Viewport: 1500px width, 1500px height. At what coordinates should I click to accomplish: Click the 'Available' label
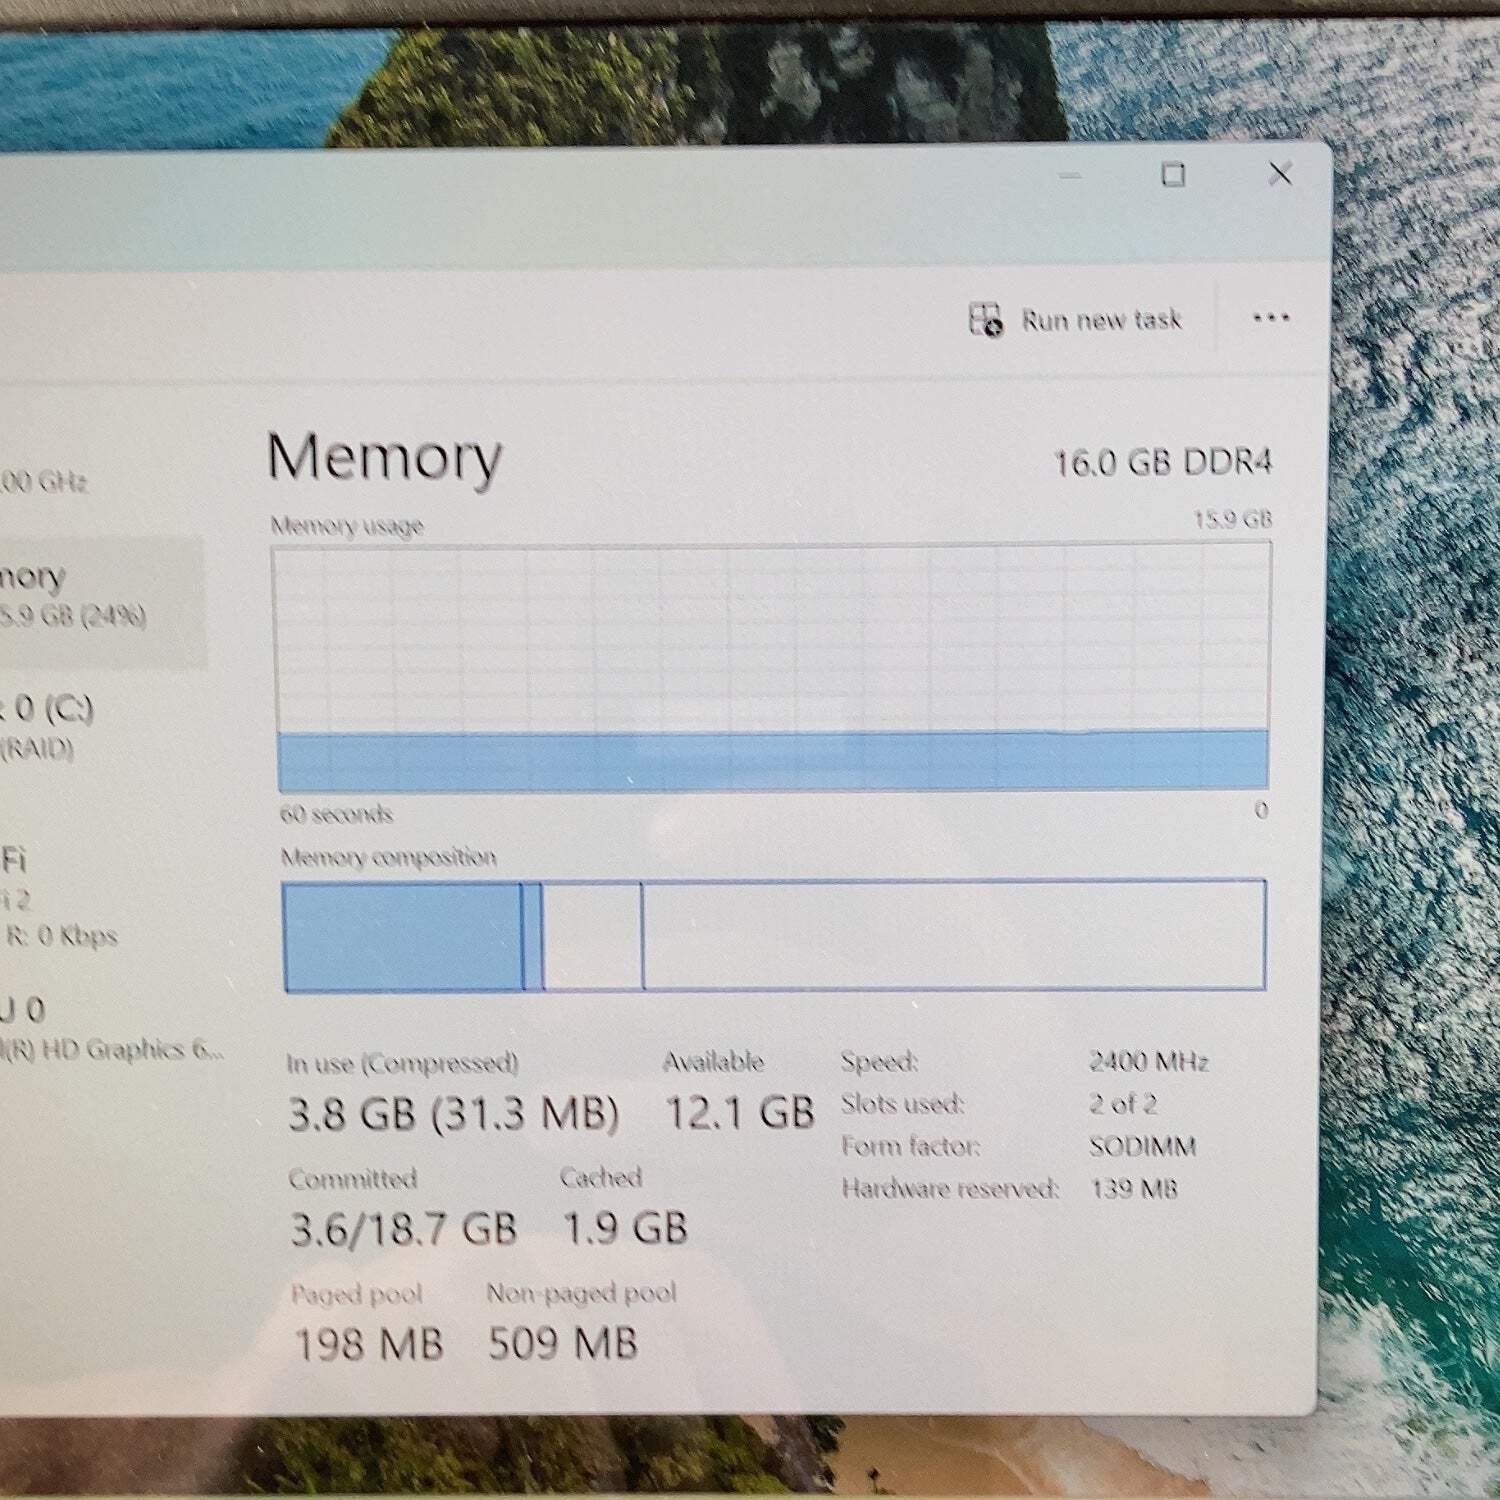point(713,1062)
